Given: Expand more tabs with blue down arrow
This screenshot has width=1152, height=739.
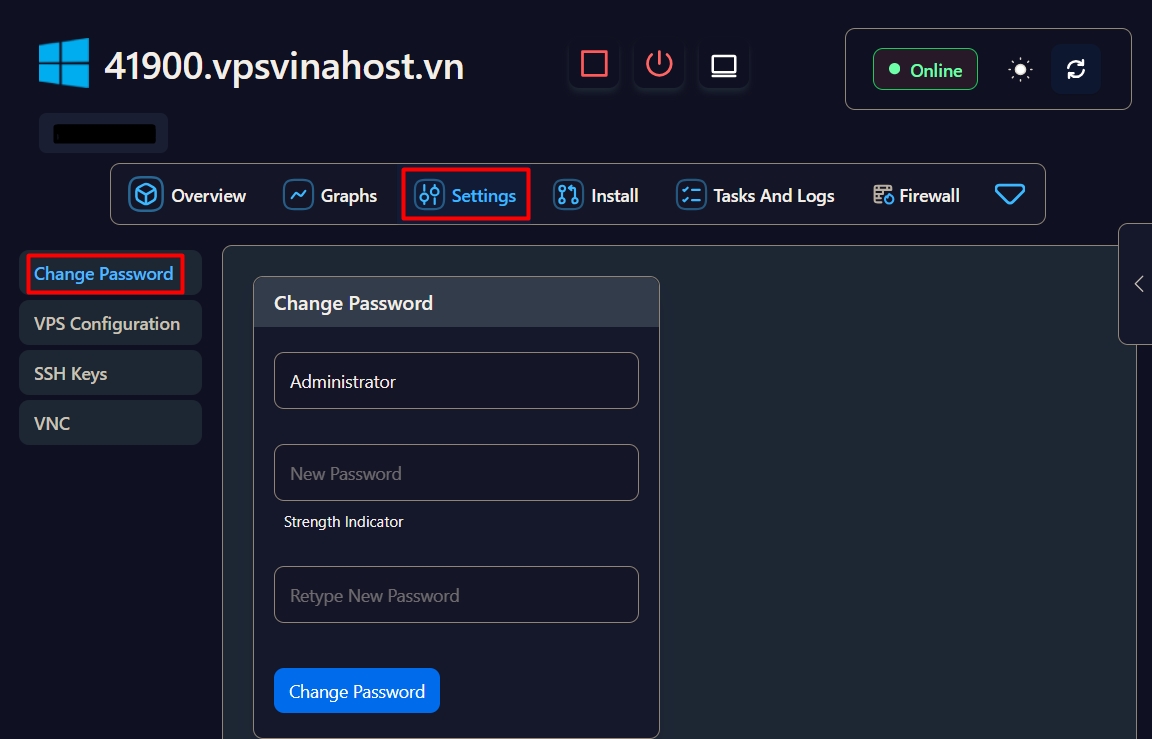Looking at the screenshot, I should 1010,194.
